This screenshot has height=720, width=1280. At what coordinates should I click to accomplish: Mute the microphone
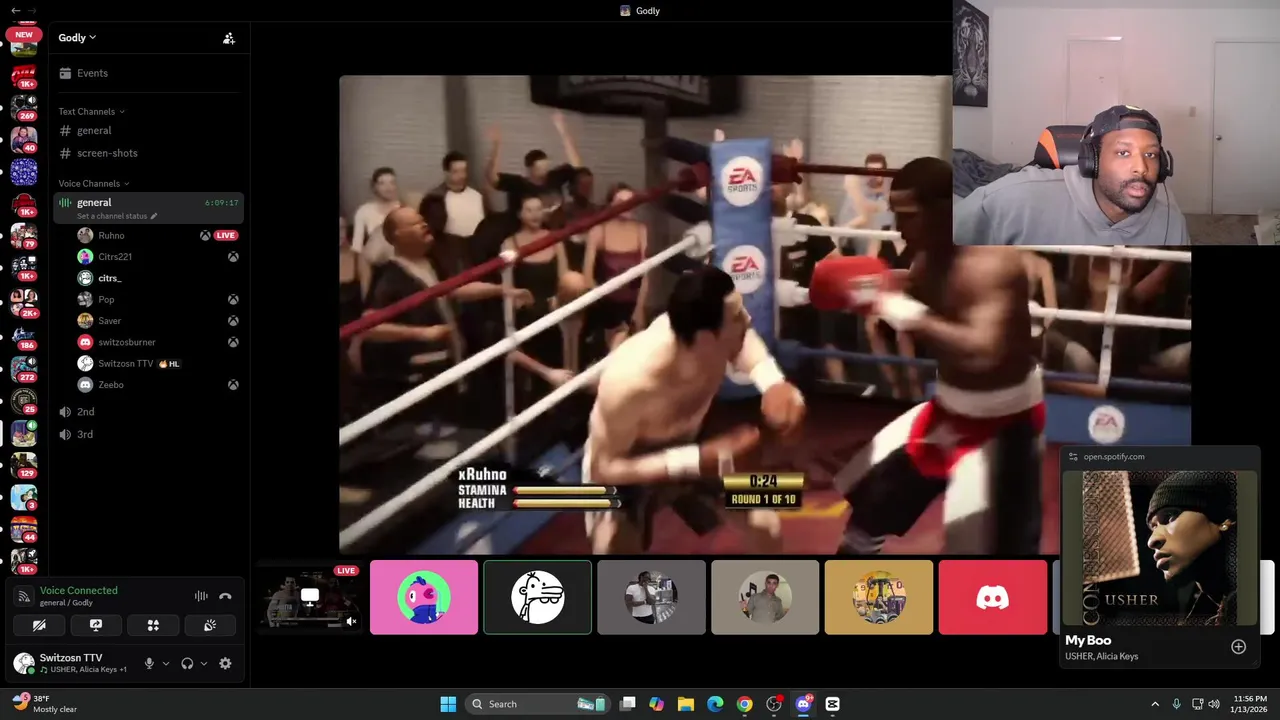pos(149,663)
